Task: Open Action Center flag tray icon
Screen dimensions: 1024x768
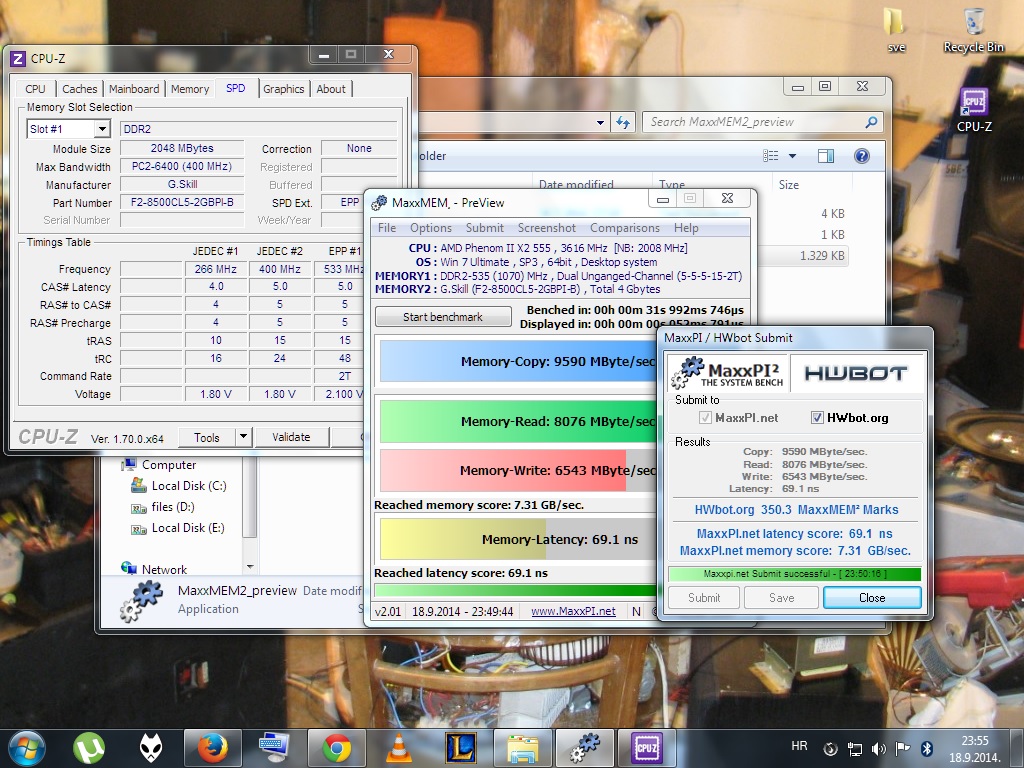Action: click(x=903, y=748)
